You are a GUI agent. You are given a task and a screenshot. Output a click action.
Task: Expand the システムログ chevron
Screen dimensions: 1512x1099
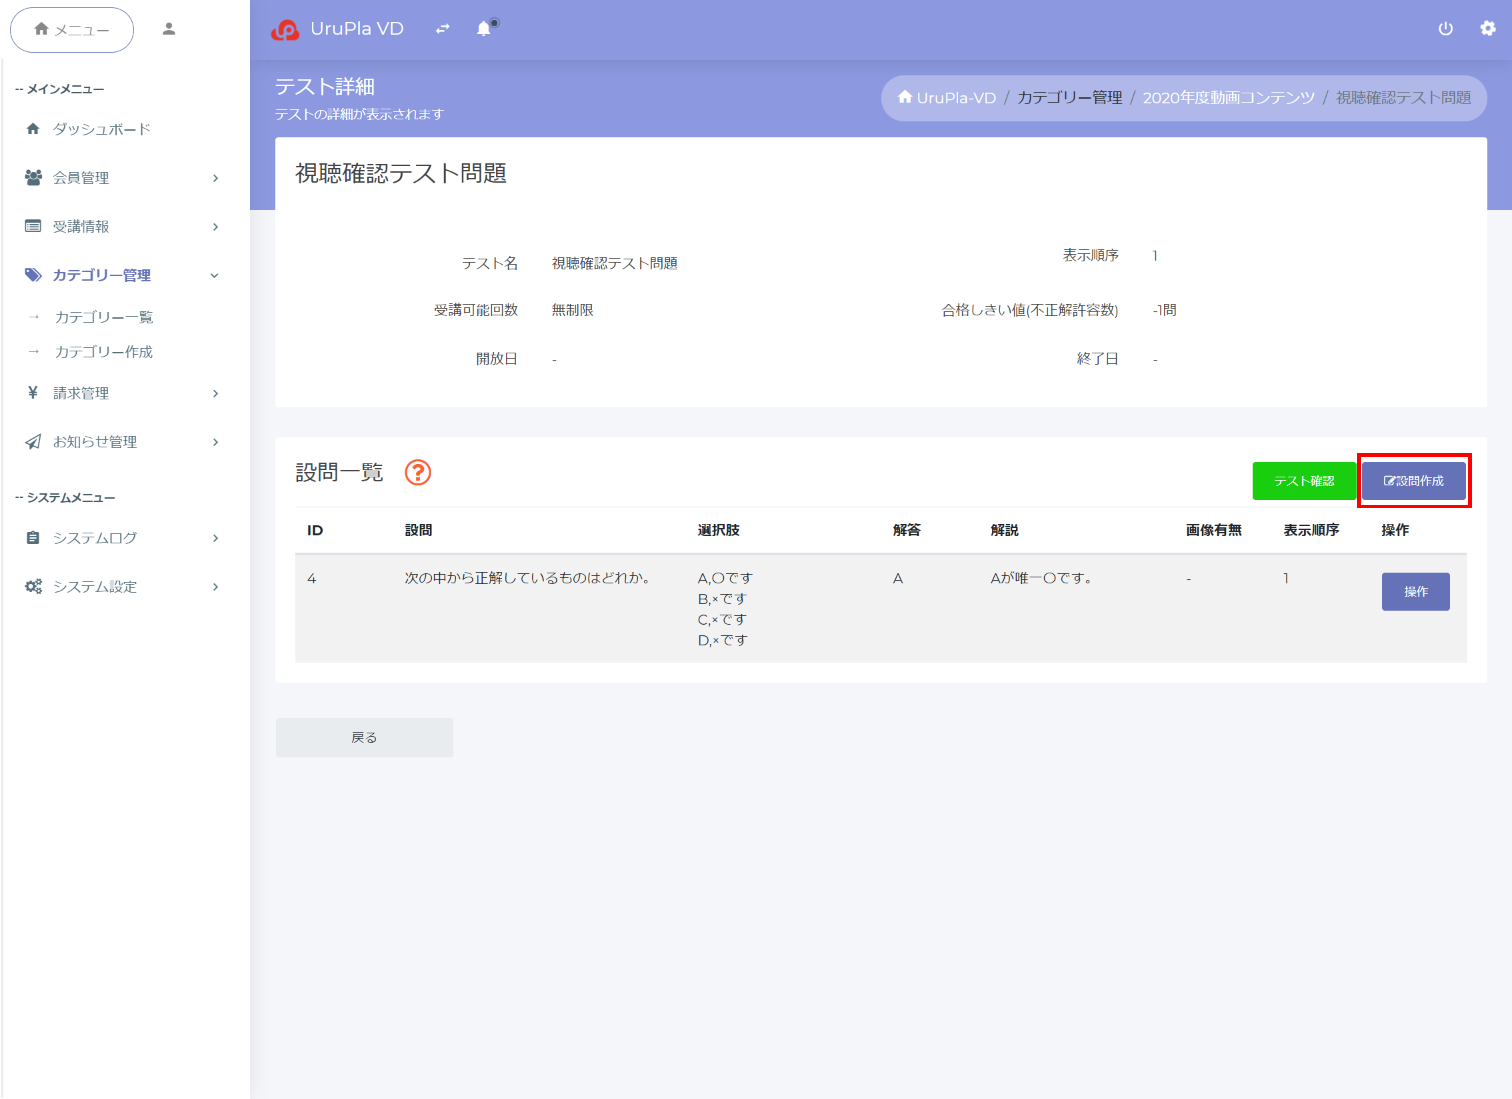tap(215, 538)
